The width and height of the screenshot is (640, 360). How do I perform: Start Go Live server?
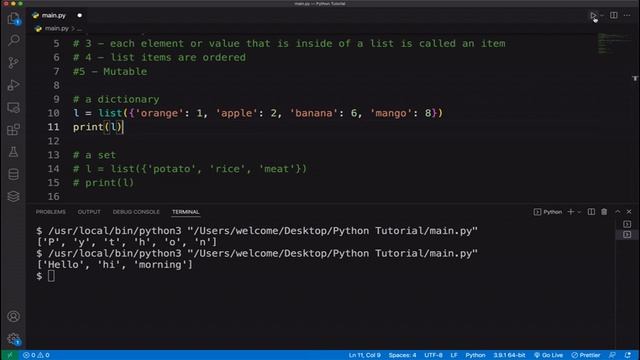click(x=549, y=355)
